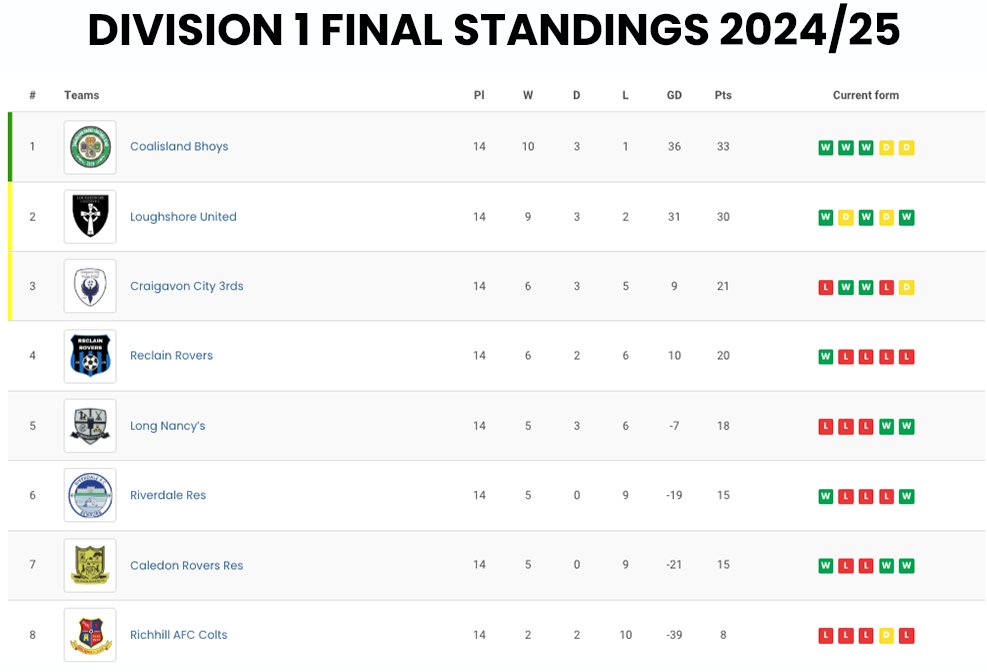Click Richhill AFC Colts' yellow D form badge
The height and width of the screenshot is (672, 987).
pyautogui.click(x=886, y=636)
